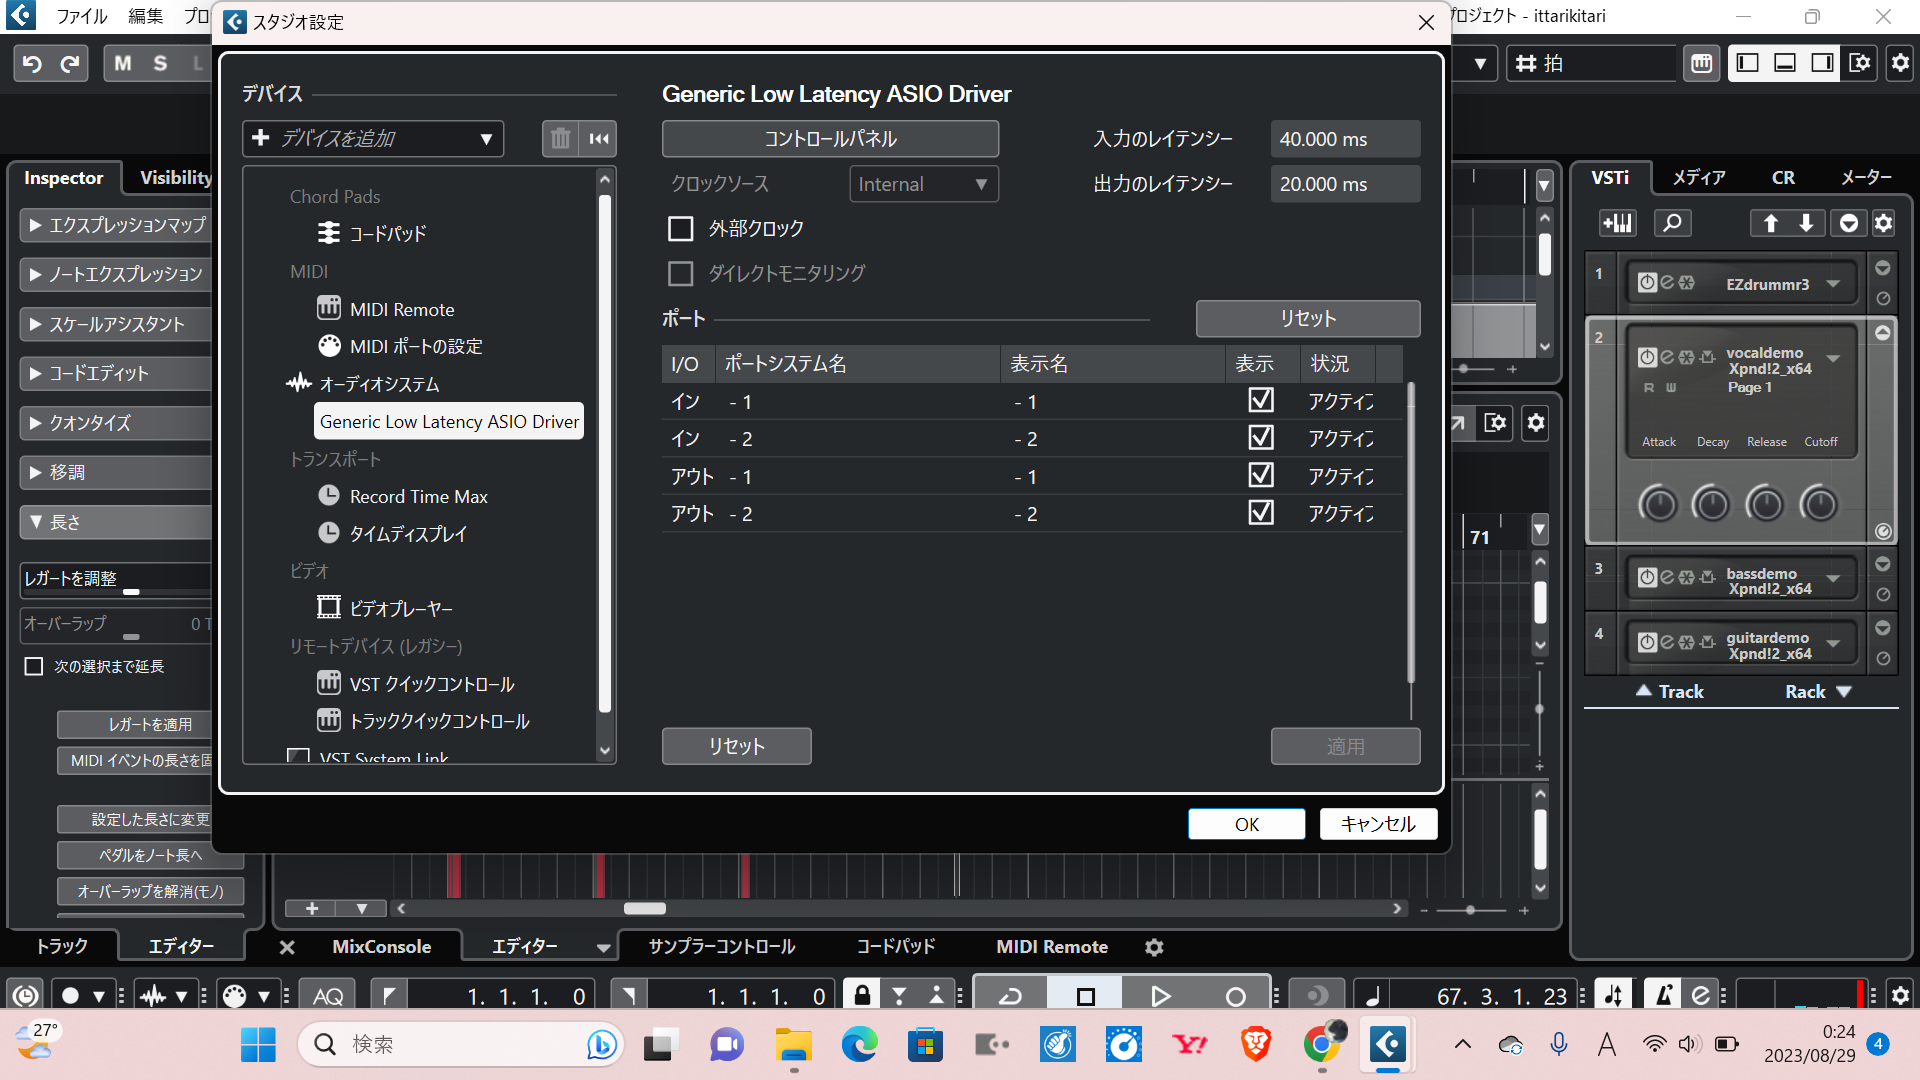Viewport: 1920px width, 1080px height.
Task: Open the クロックソース Internal dropdown
Action: pyautogui.click(x=922, y=184)
